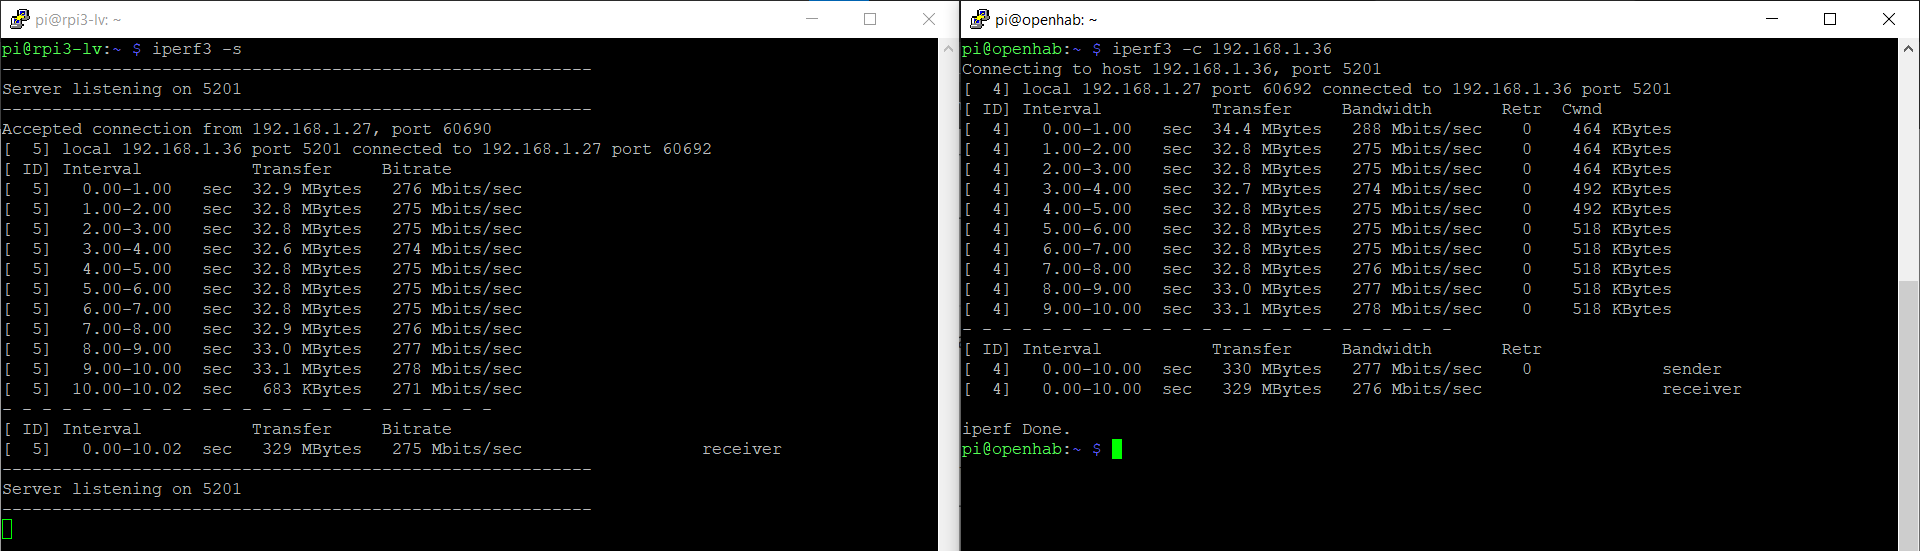
Task: Click scroll-up arrow in pi@rpi3-lv window
Action: pyautogui.click(x=948, y=48)
